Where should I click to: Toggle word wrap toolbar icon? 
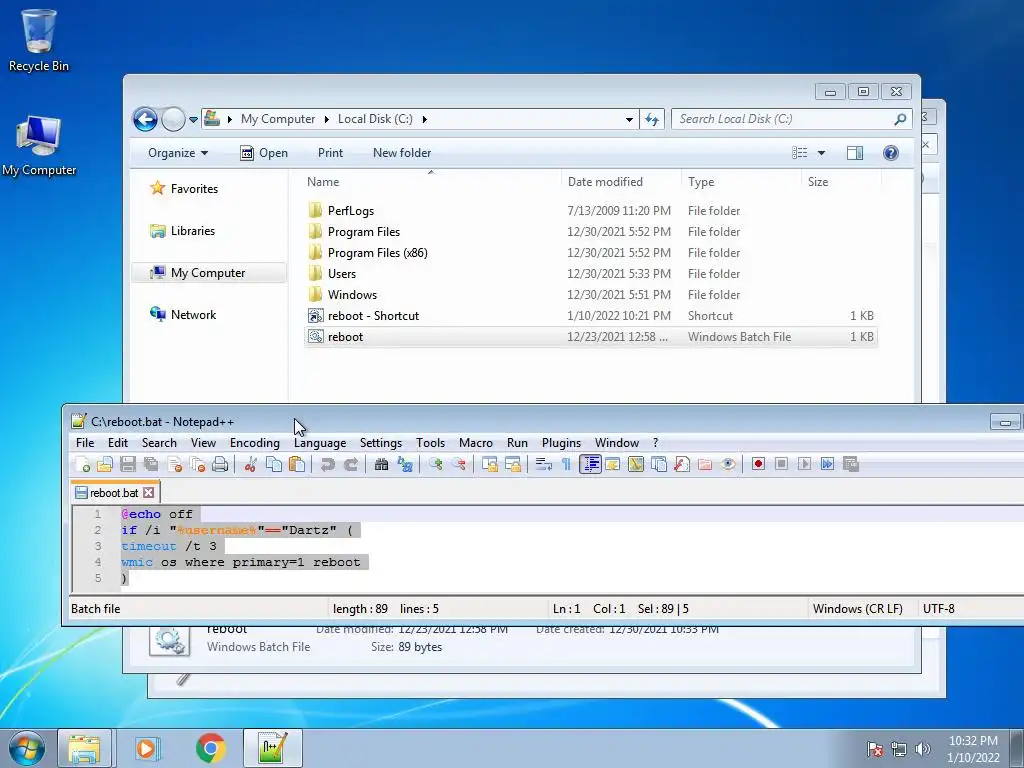pos(543,464)
